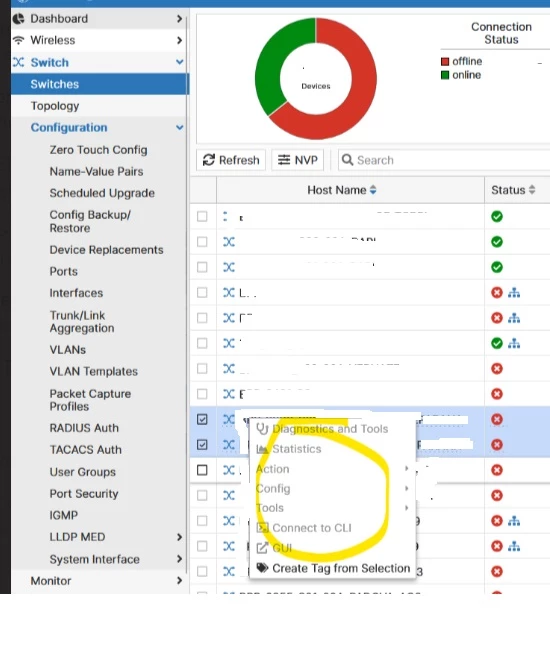Click the red offline status icon on the L row

tap(497, 293)
